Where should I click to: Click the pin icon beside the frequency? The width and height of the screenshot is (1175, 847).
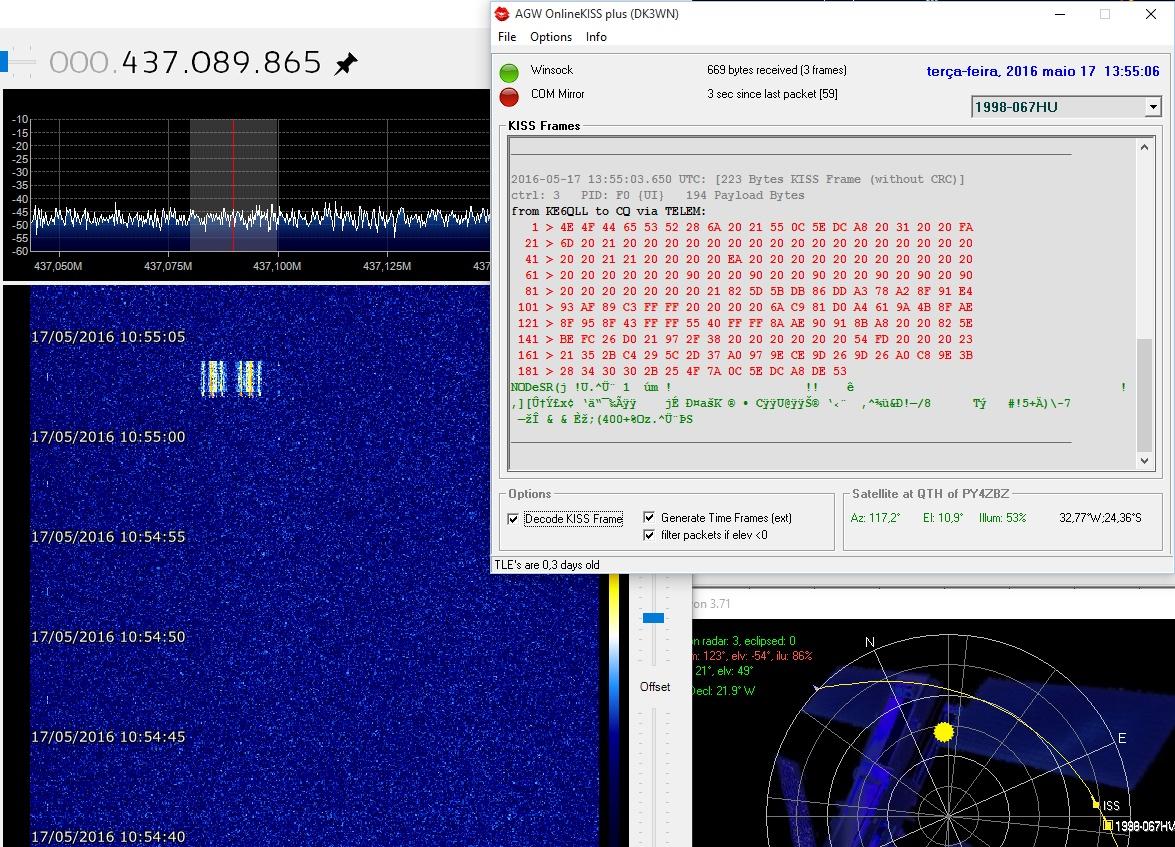[x=345, y=64]
